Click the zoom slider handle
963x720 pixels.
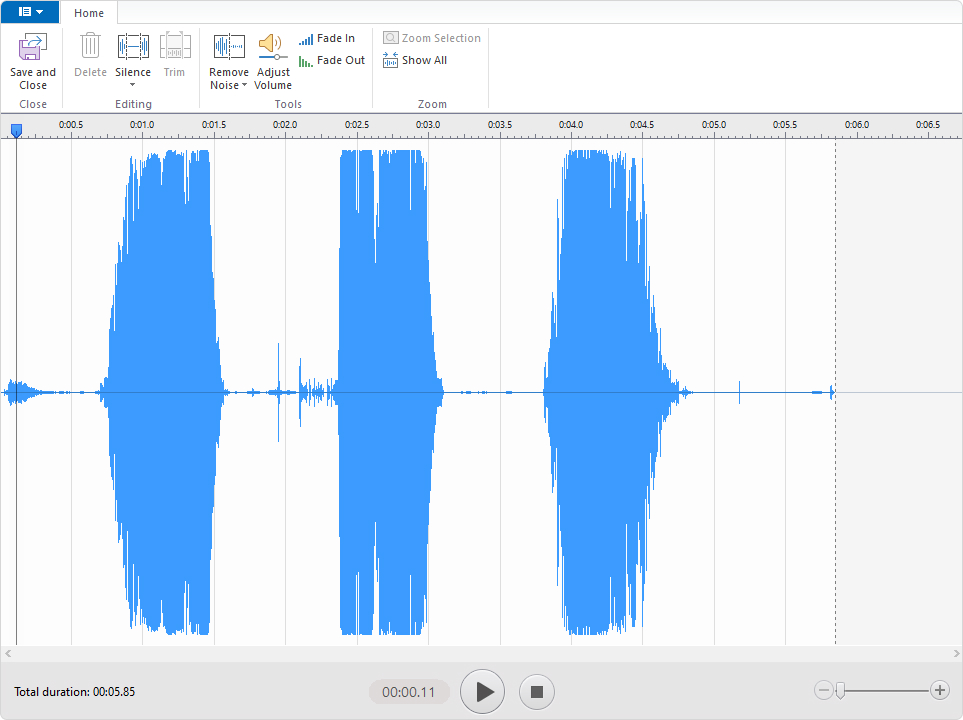841,690
